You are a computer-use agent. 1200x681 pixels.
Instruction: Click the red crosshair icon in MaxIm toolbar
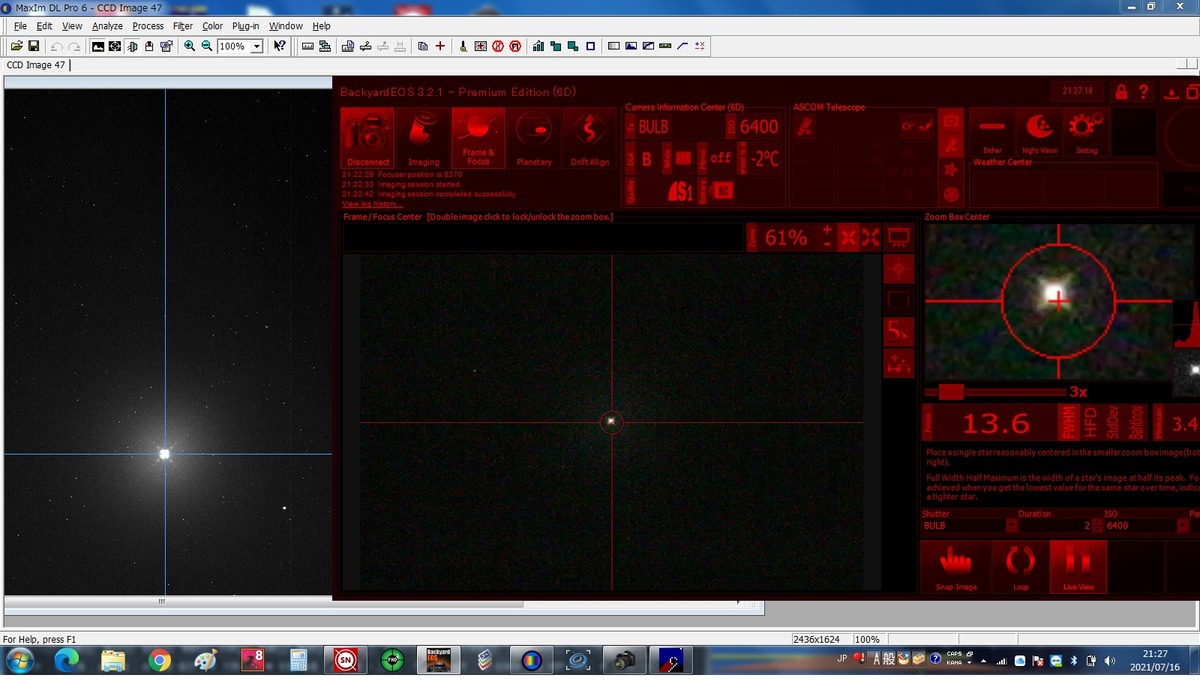(x=440, y=46)
